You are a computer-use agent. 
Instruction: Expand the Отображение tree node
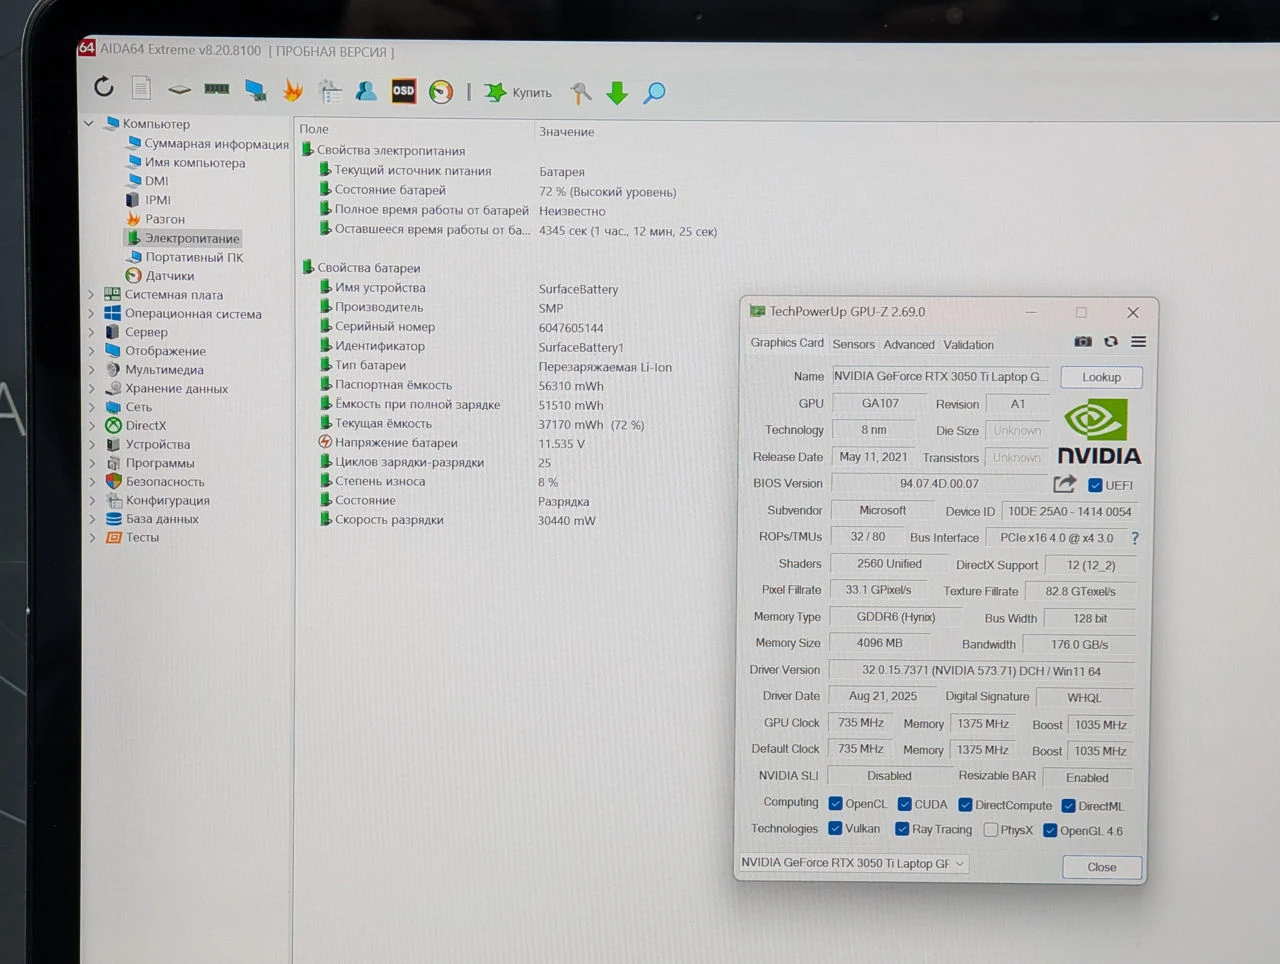(x=91, y=351)
